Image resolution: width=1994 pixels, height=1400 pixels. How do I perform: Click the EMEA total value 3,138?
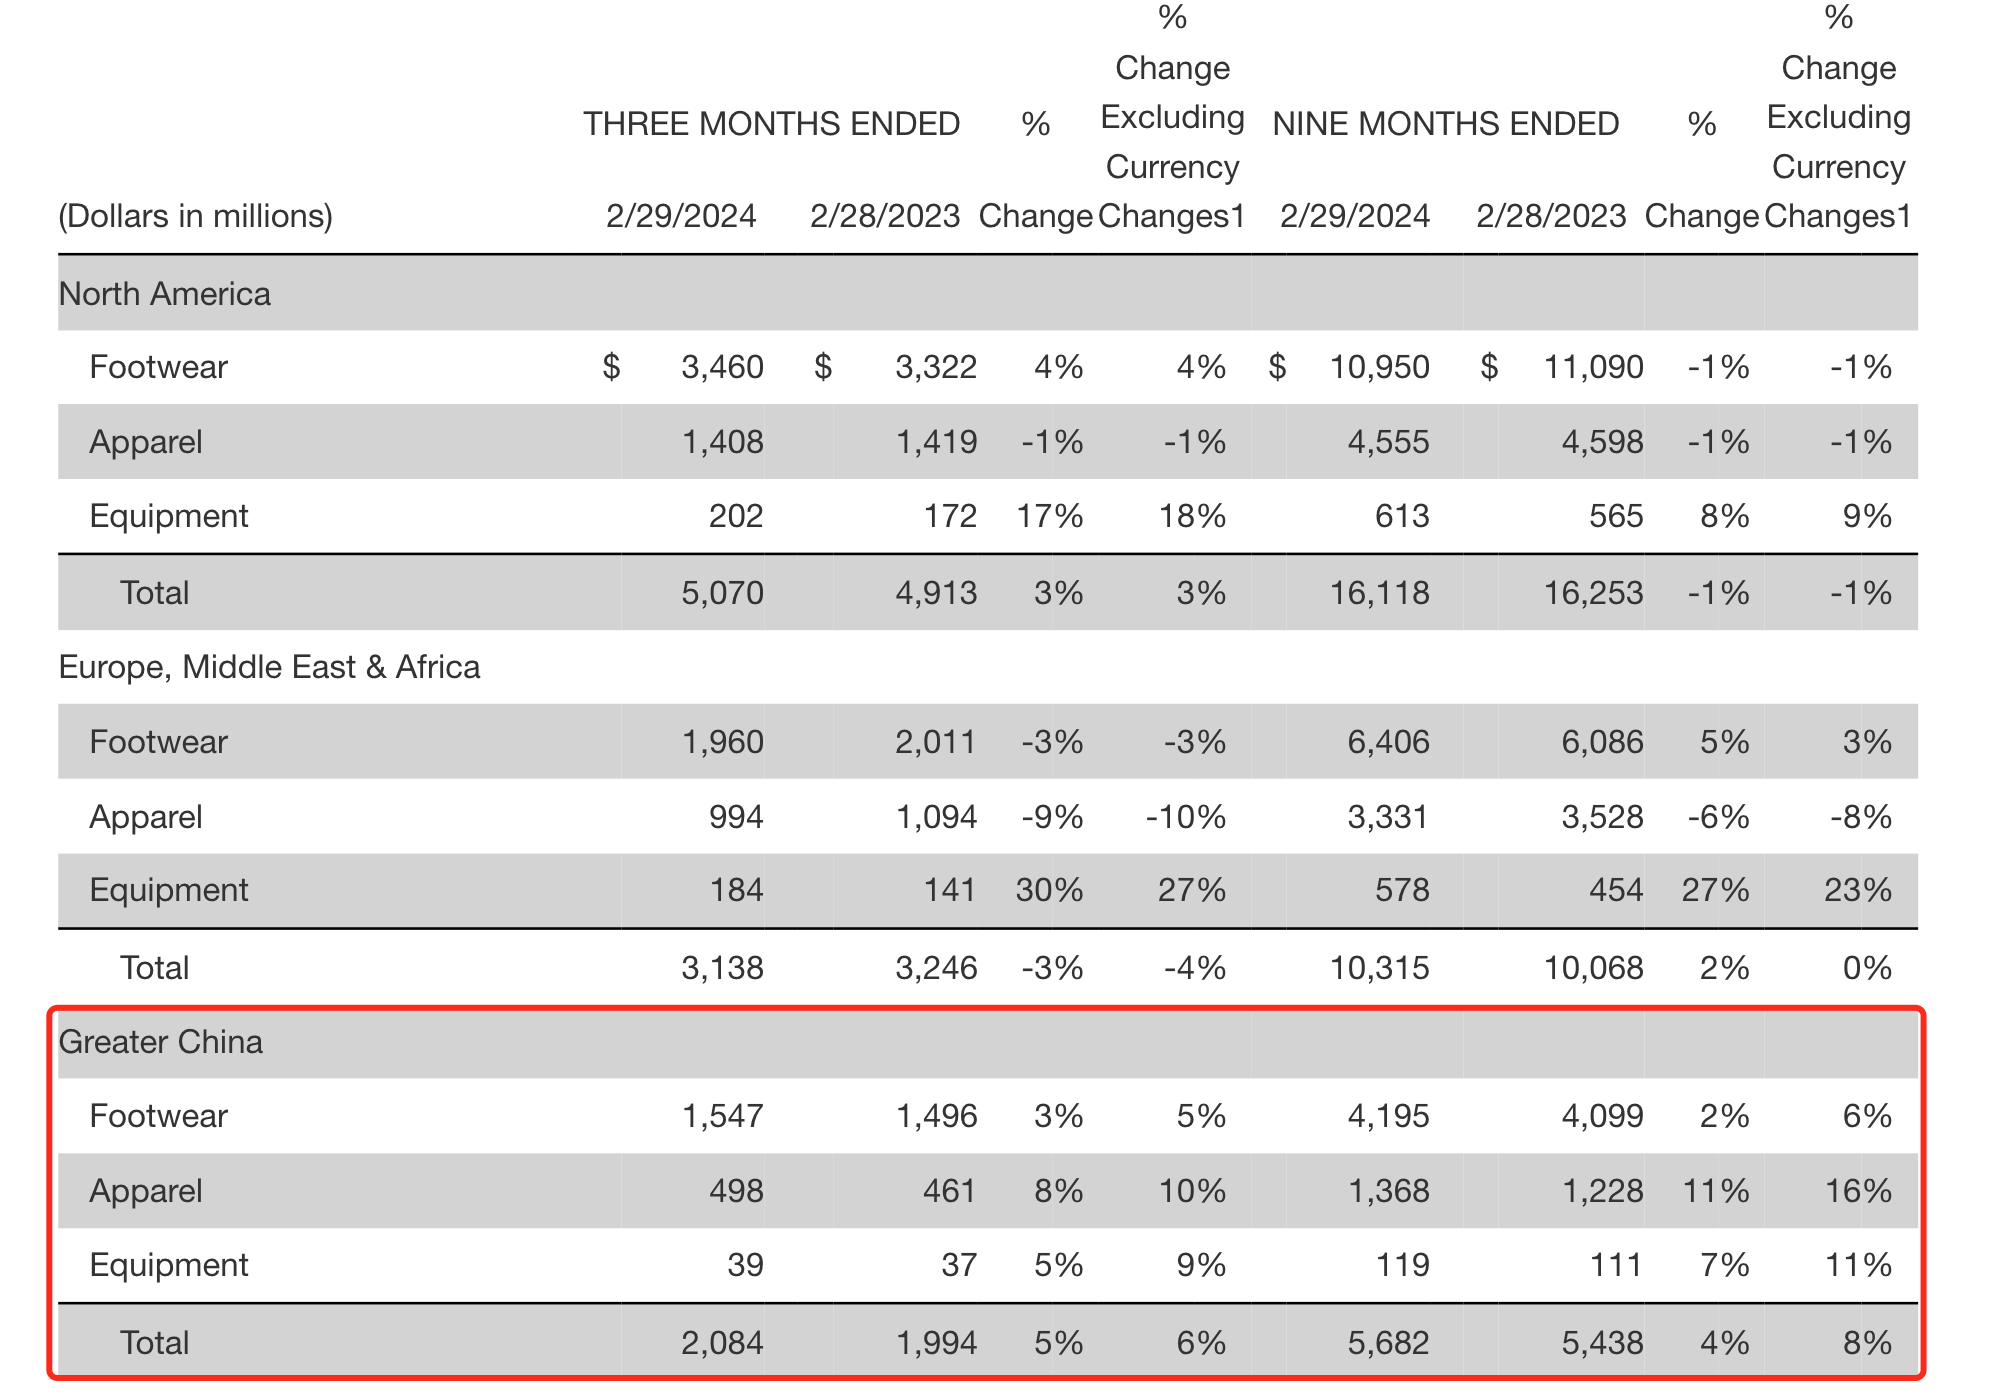[x=722, y=968]
